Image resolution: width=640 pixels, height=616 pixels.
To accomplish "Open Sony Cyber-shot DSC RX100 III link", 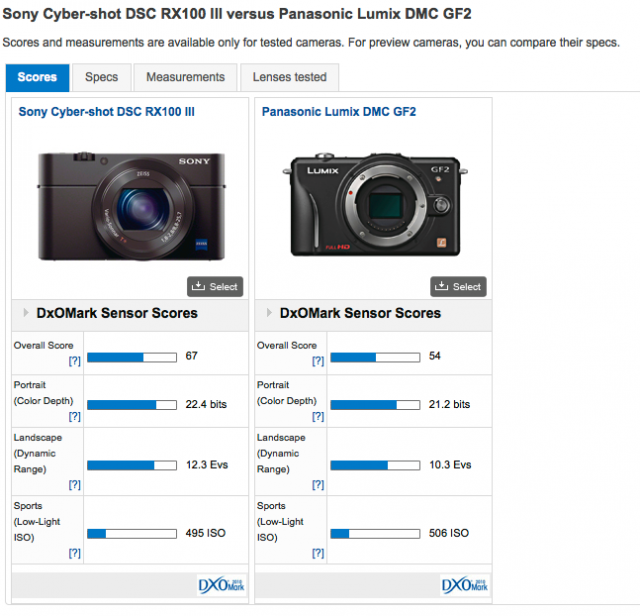I will click(x=107, y=111).
